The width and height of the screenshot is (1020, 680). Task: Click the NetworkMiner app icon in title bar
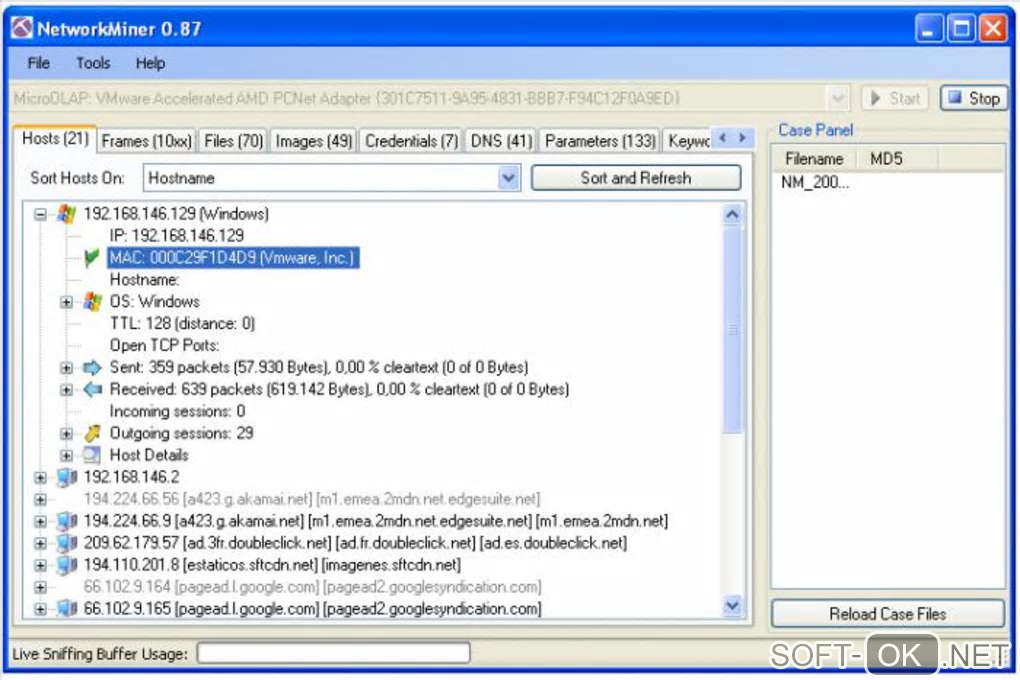point(22,27)
